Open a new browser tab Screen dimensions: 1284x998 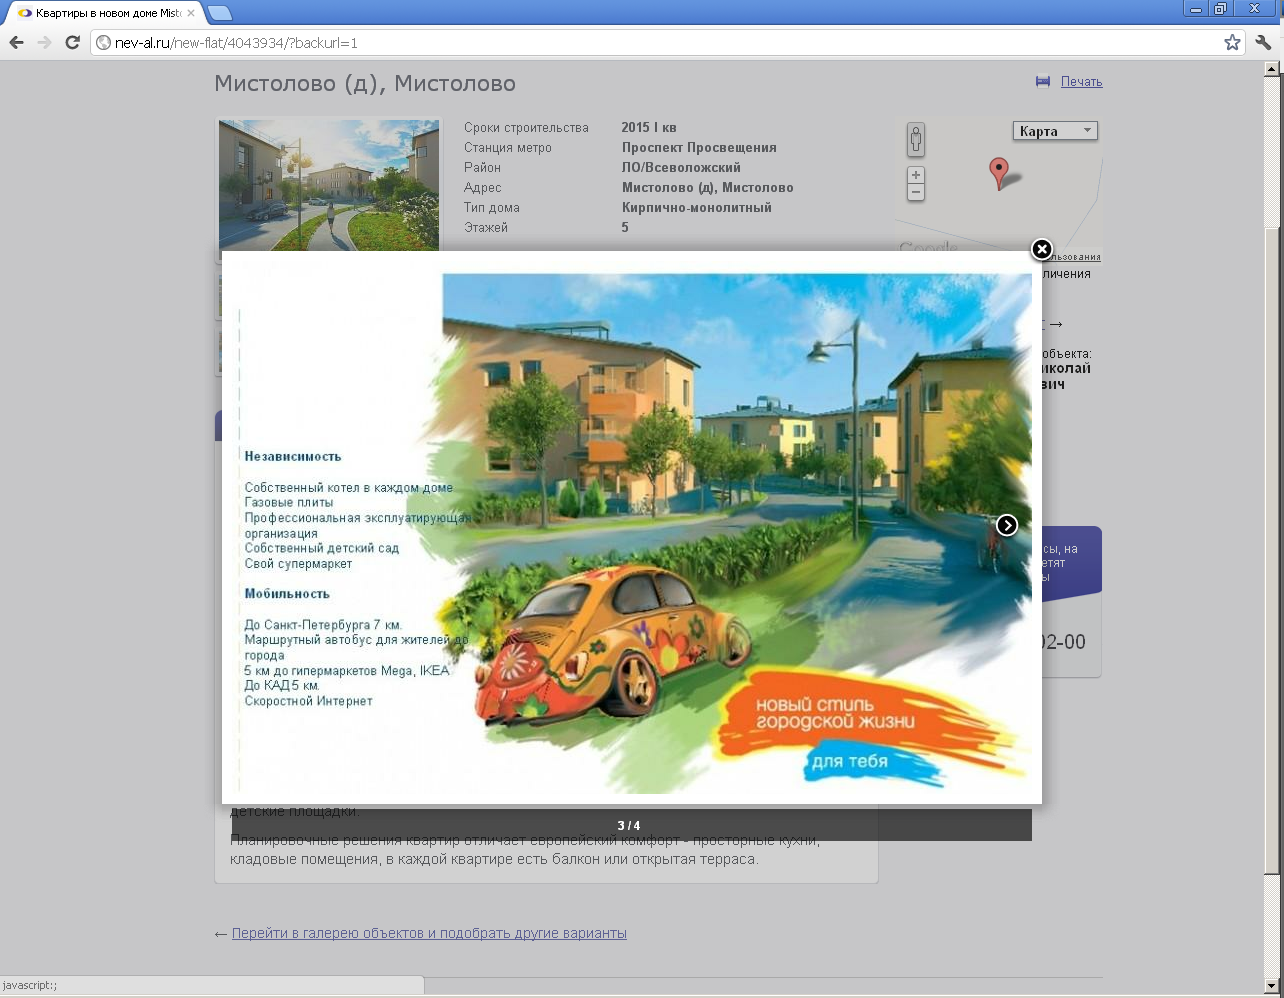click(220, 13)
